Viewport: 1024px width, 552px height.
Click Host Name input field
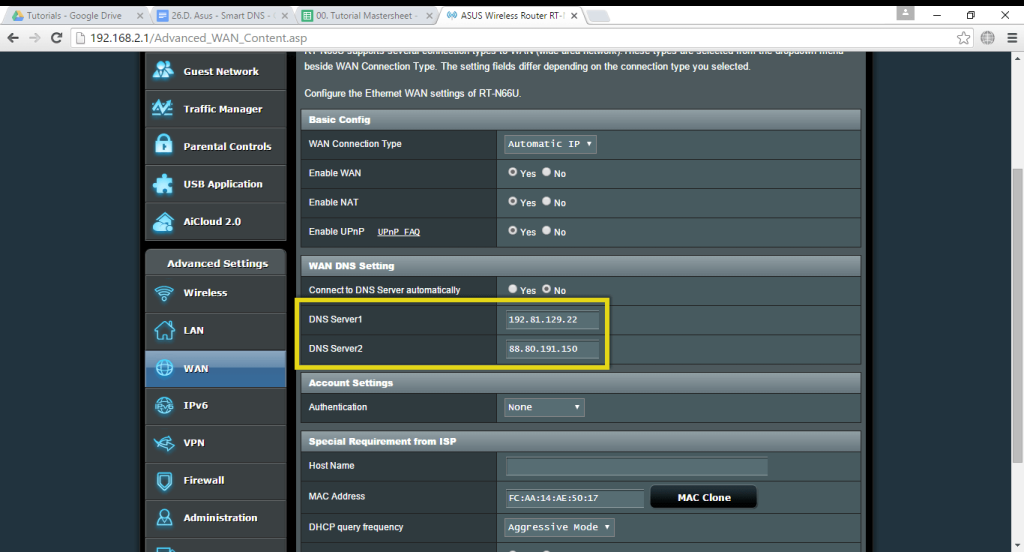[x=637, y=466]
